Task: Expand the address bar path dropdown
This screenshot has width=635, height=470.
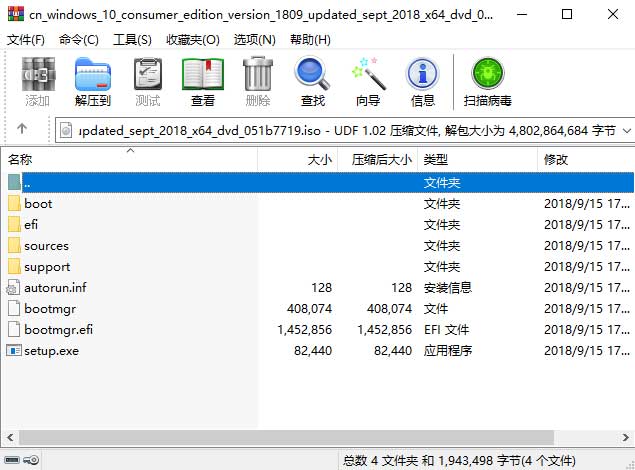Action: click(x=627, y=131)
